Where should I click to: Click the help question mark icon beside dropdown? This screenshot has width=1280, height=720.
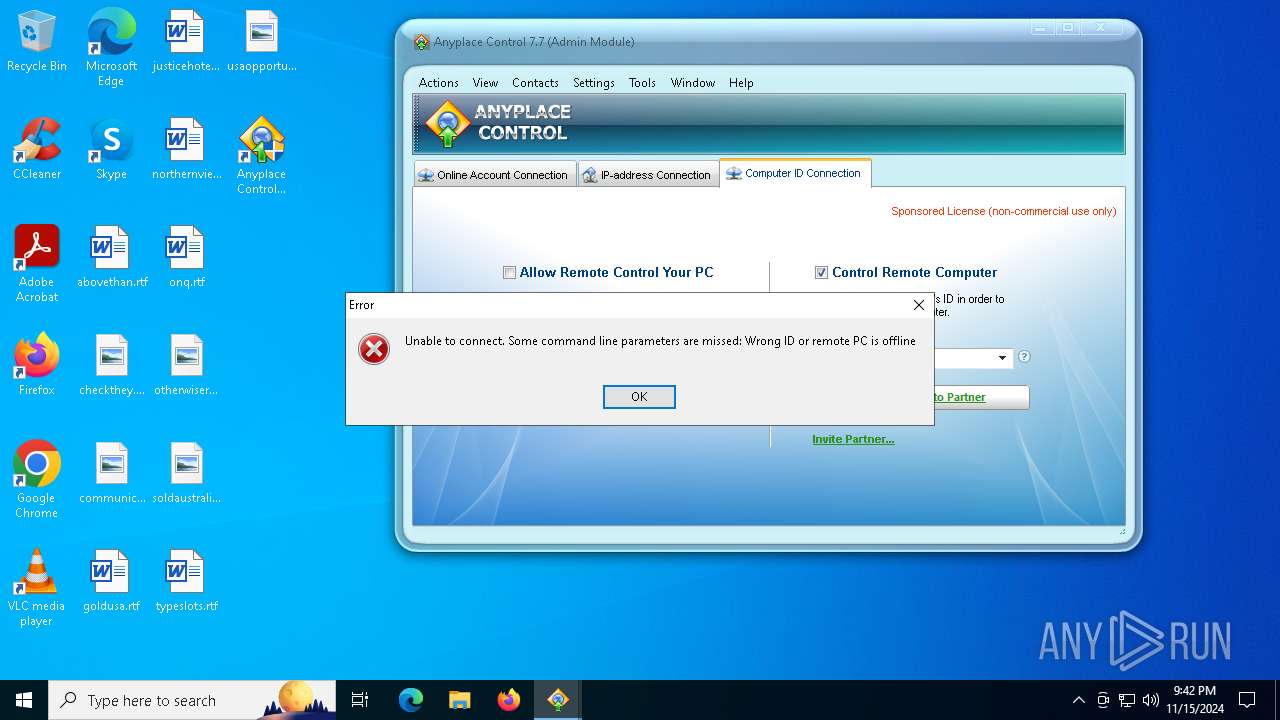[1024, 357]
